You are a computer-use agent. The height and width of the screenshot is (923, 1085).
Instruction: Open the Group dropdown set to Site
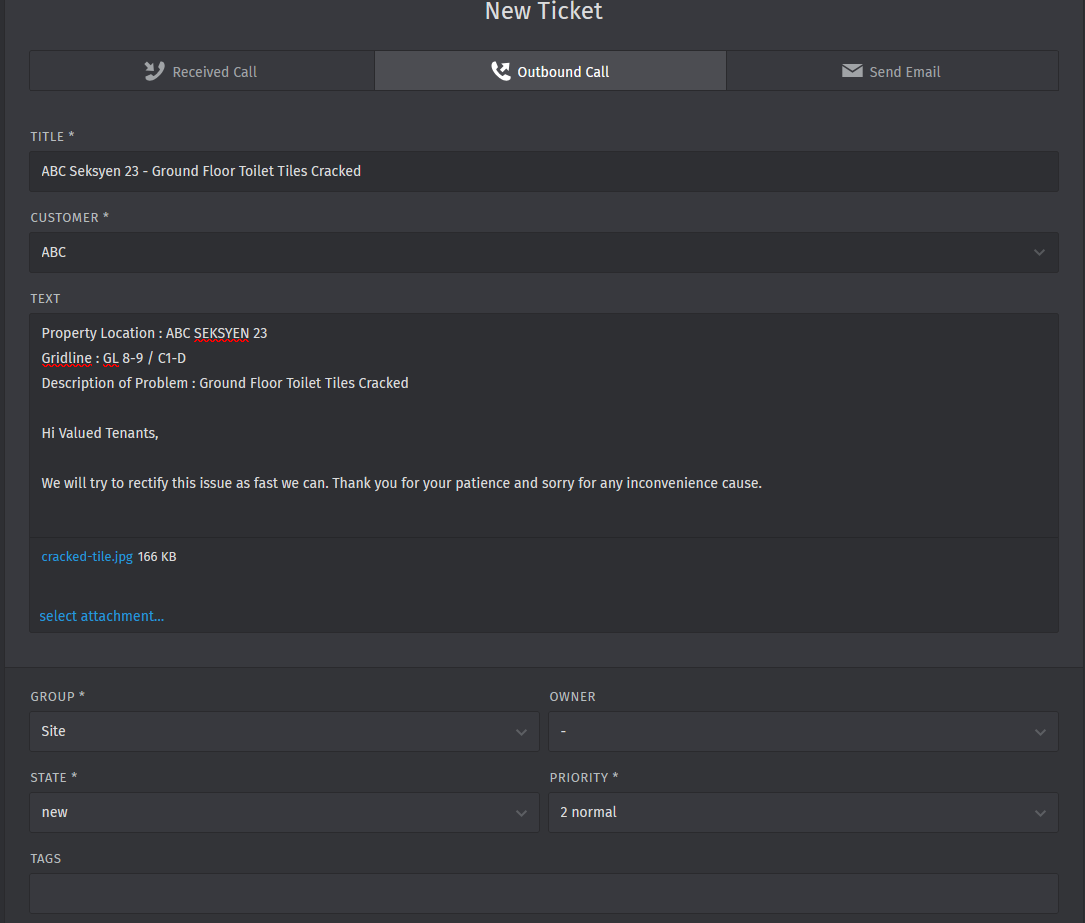(284, 731)
